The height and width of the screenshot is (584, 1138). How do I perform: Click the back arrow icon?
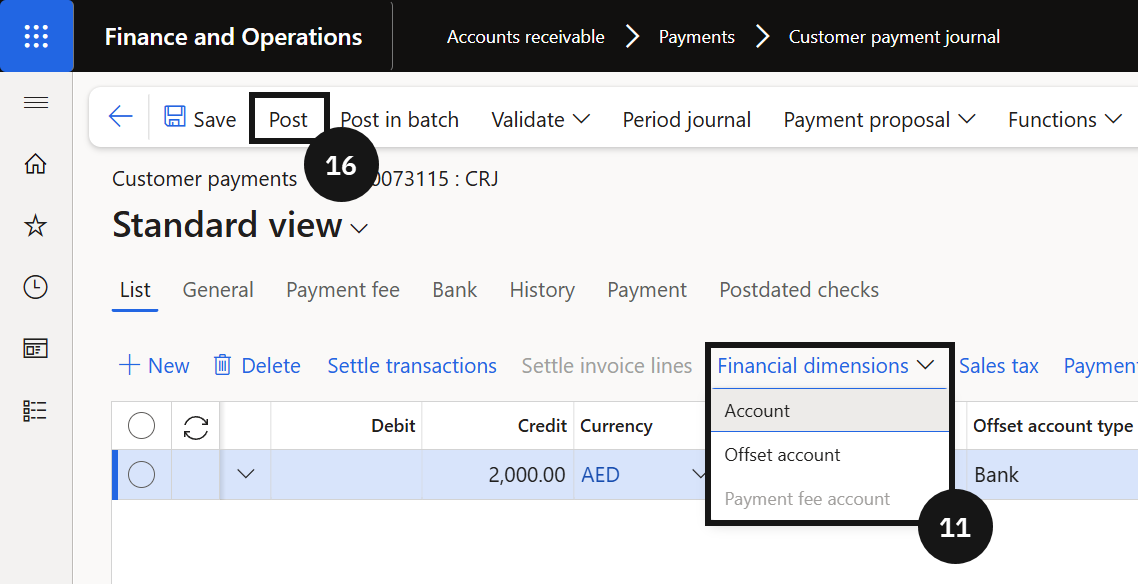pyautogui.click(x=120, y=116)
